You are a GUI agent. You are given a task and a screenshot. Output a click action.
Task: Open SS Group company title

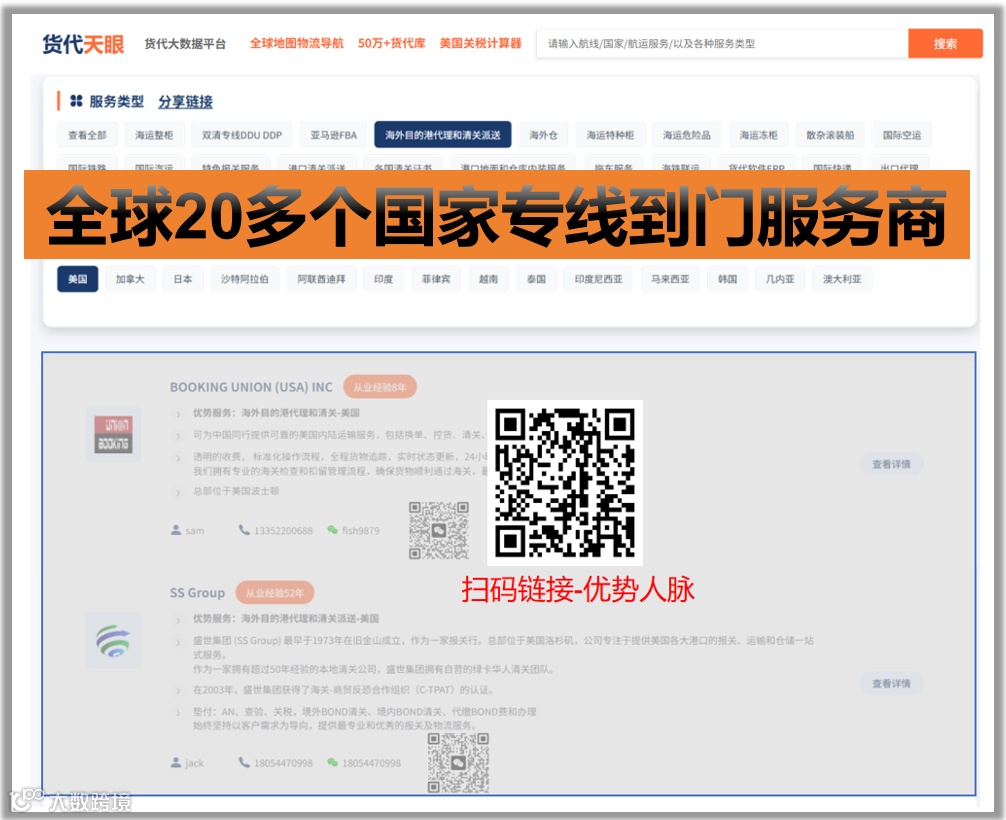tap(198, 593)
